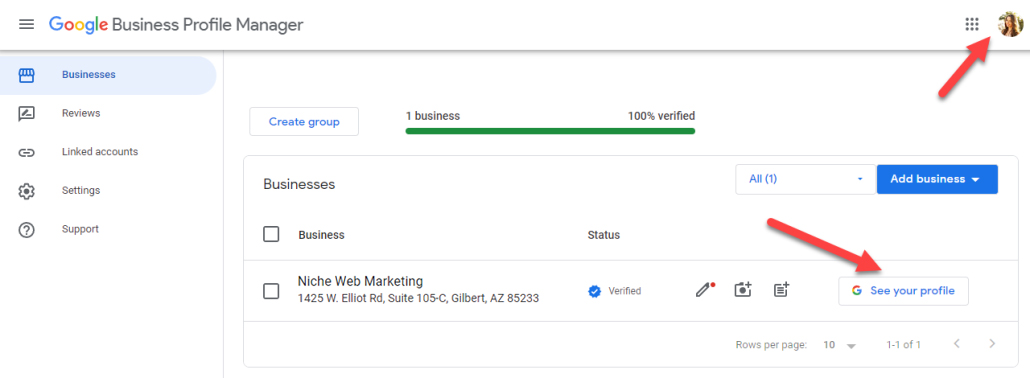Click the Create group button

[x=304, y=122]
